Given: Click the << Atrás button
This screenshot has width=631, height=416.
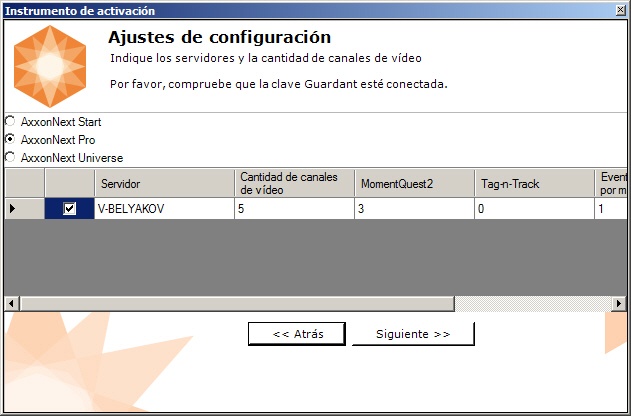Looking at the screenshot, I should click(297, 334).
